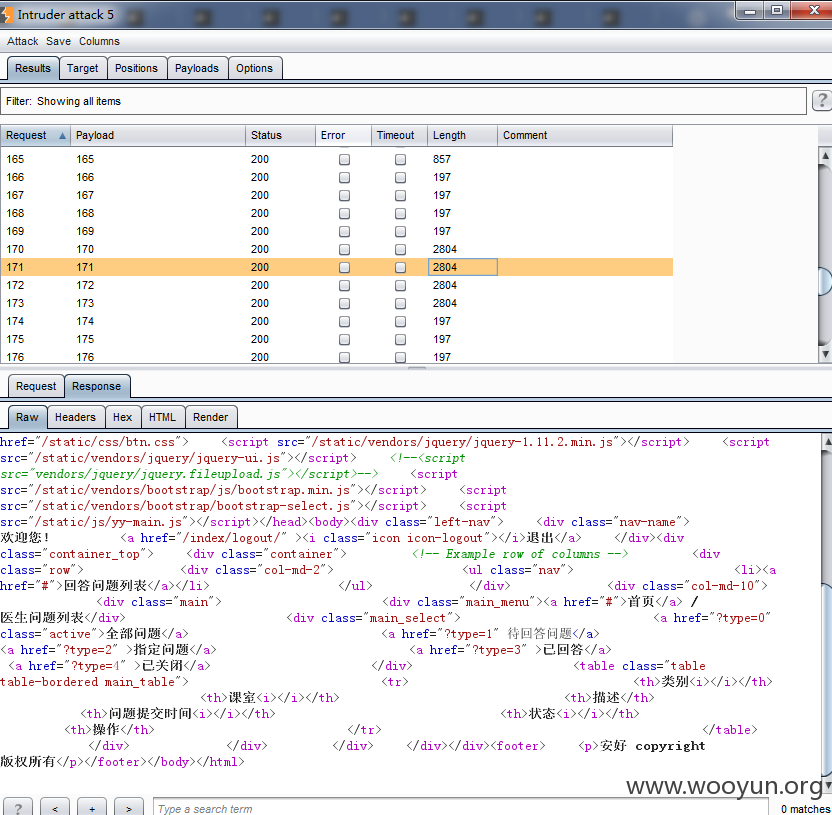This screenshot has height=815, width=832.
Task: Select request row 173
Action: point(336,304)
